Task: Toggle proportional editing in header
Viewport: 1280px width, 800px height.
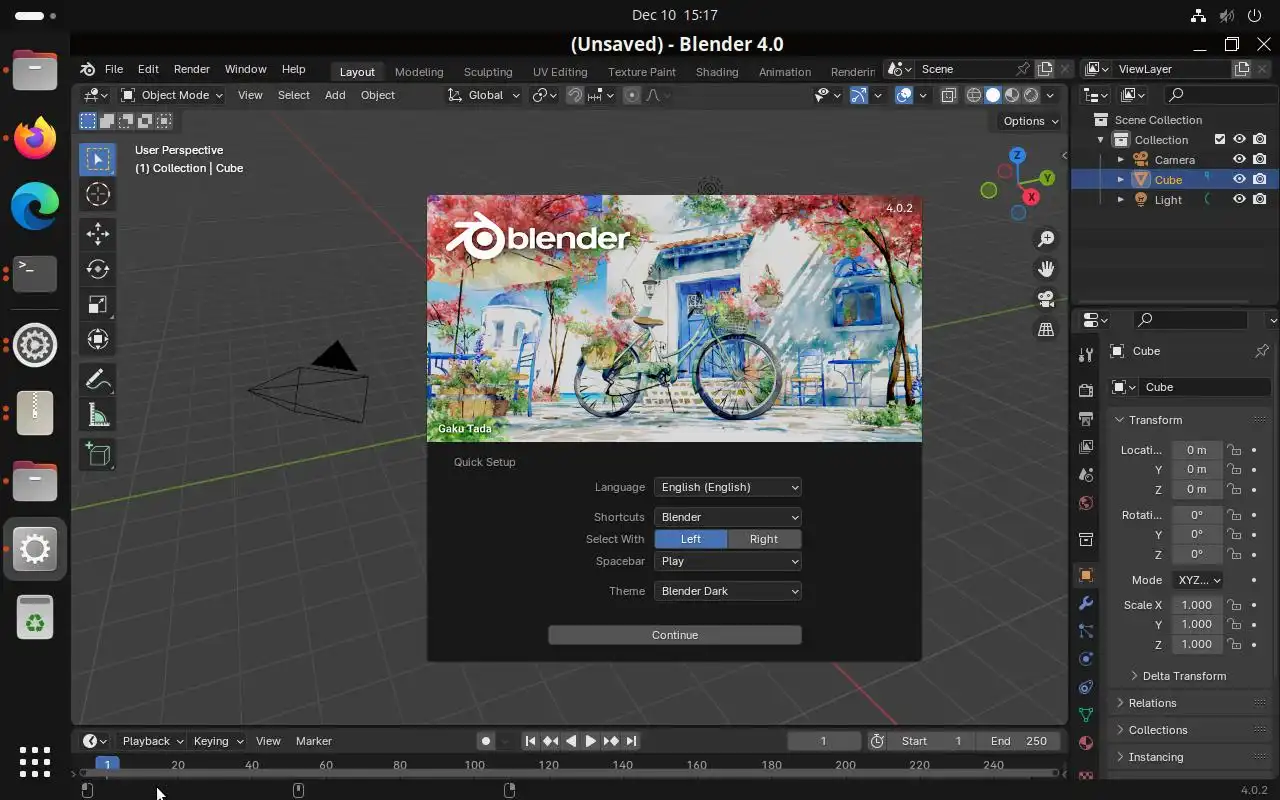Action: tap(632, 95)
